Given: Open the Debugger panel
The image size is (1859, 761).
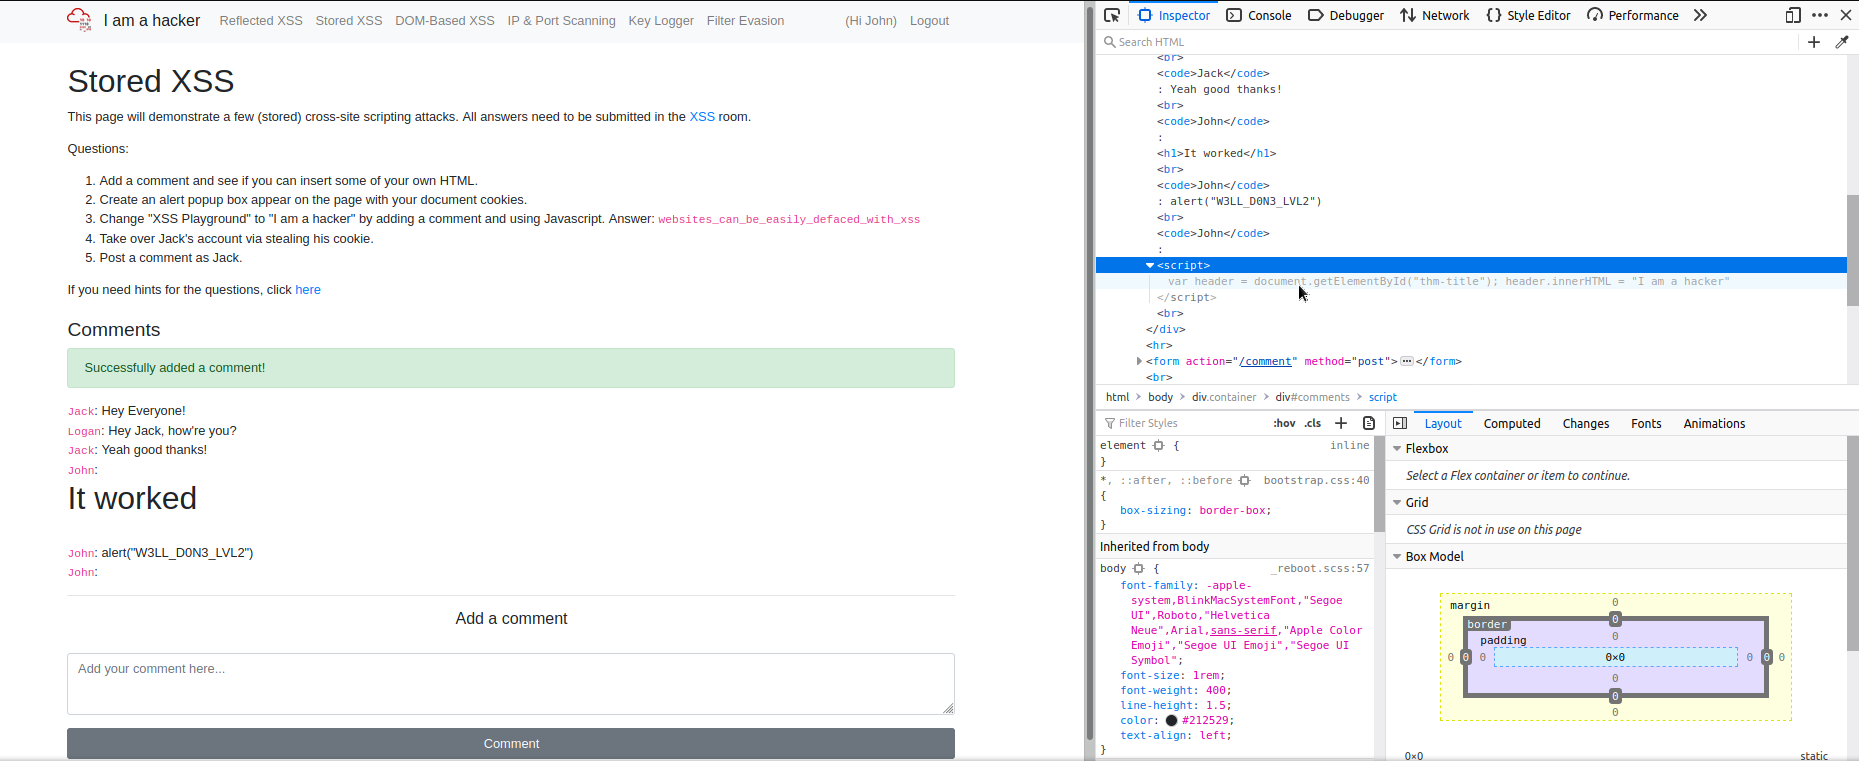Looking at the screenshot, I should [1346, 15].
